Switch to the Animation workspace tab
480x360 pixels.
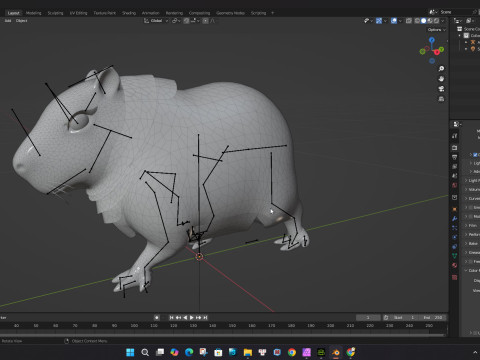click(x=151, y=13)
